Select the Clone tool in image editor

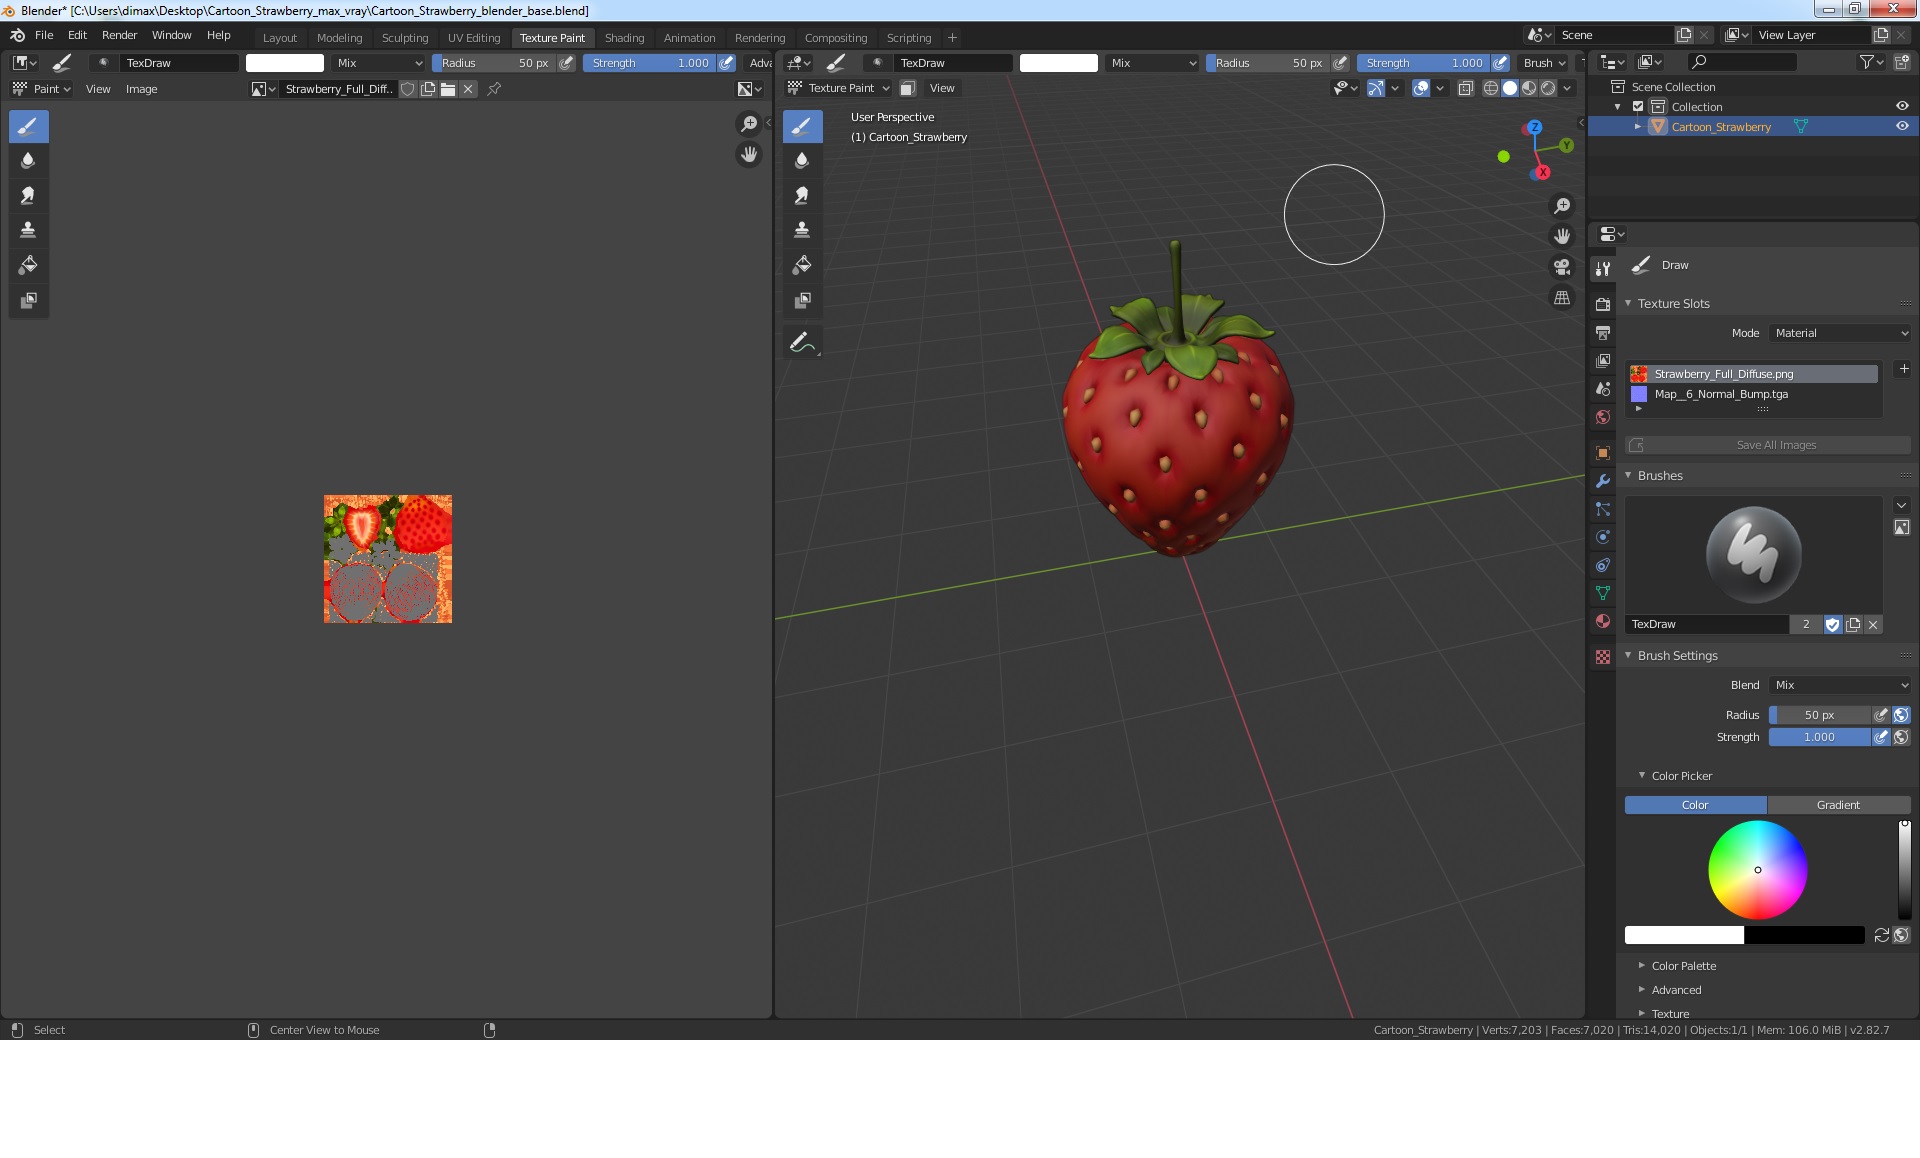pos(28,230)
